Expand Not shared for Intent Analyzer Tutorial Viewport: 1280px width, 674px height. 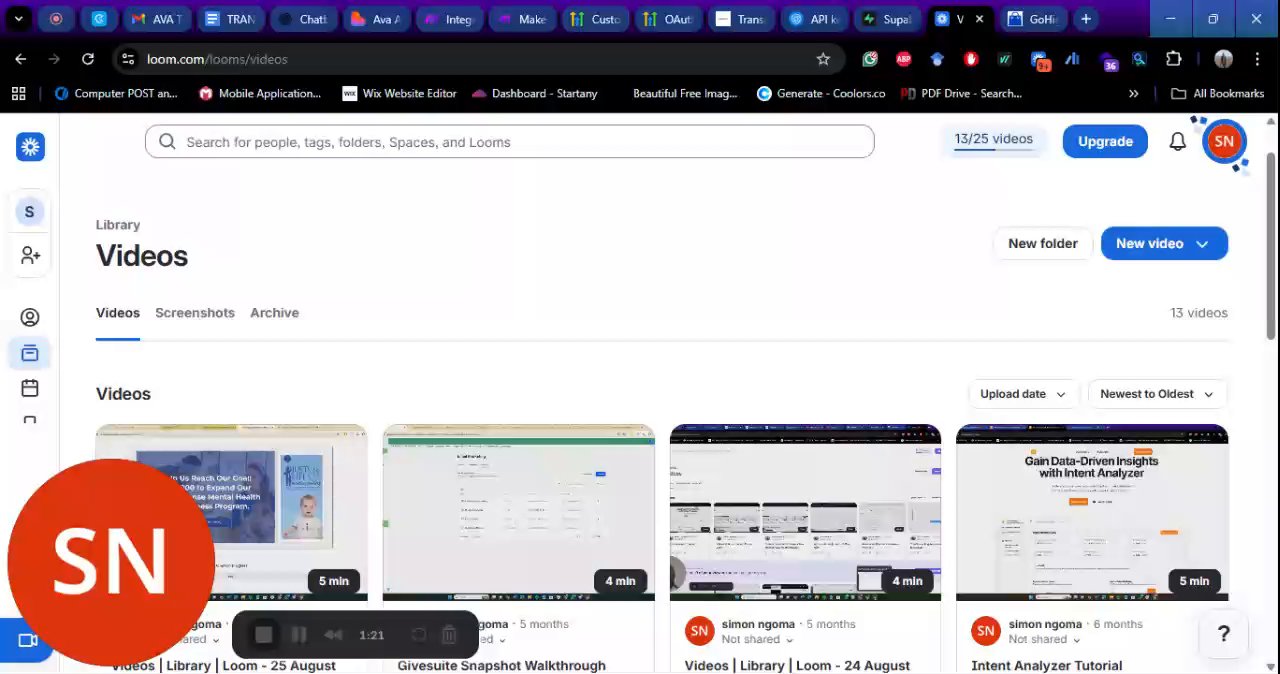[x=1044, y=639]
